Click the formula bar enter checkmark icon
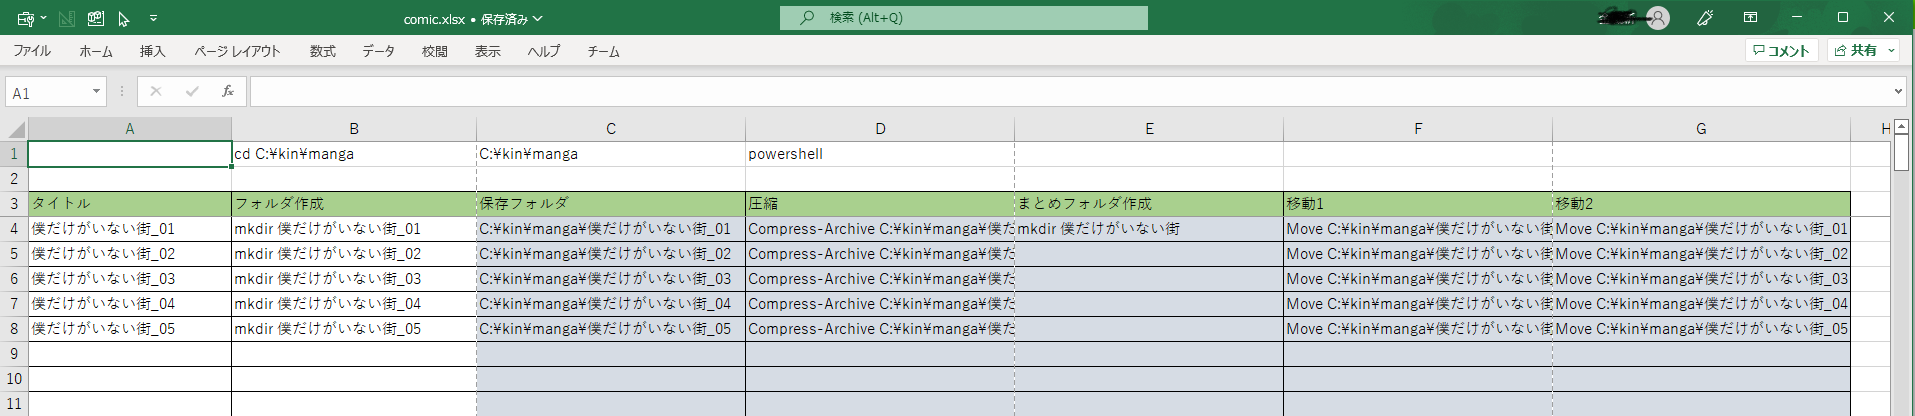This screenshot has height=416, width=1915. 192,91
